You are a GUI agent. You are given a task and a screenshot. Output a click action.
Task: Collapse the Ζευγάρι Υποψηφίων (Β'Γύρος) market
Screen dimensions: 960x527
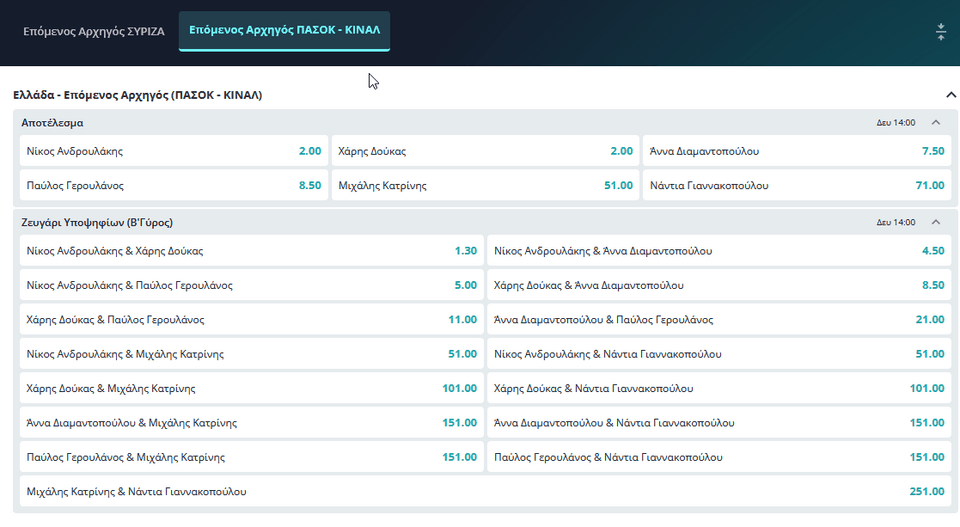click(x=936, y=222)
